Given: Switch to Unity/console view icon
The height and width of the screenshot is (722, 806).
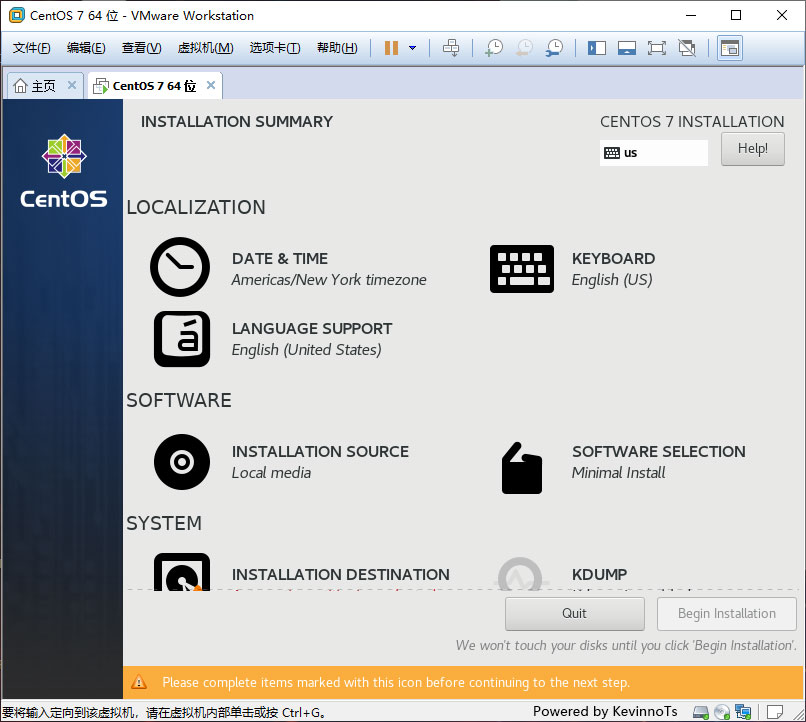Looking at the screenshot, I should point(730,48).
